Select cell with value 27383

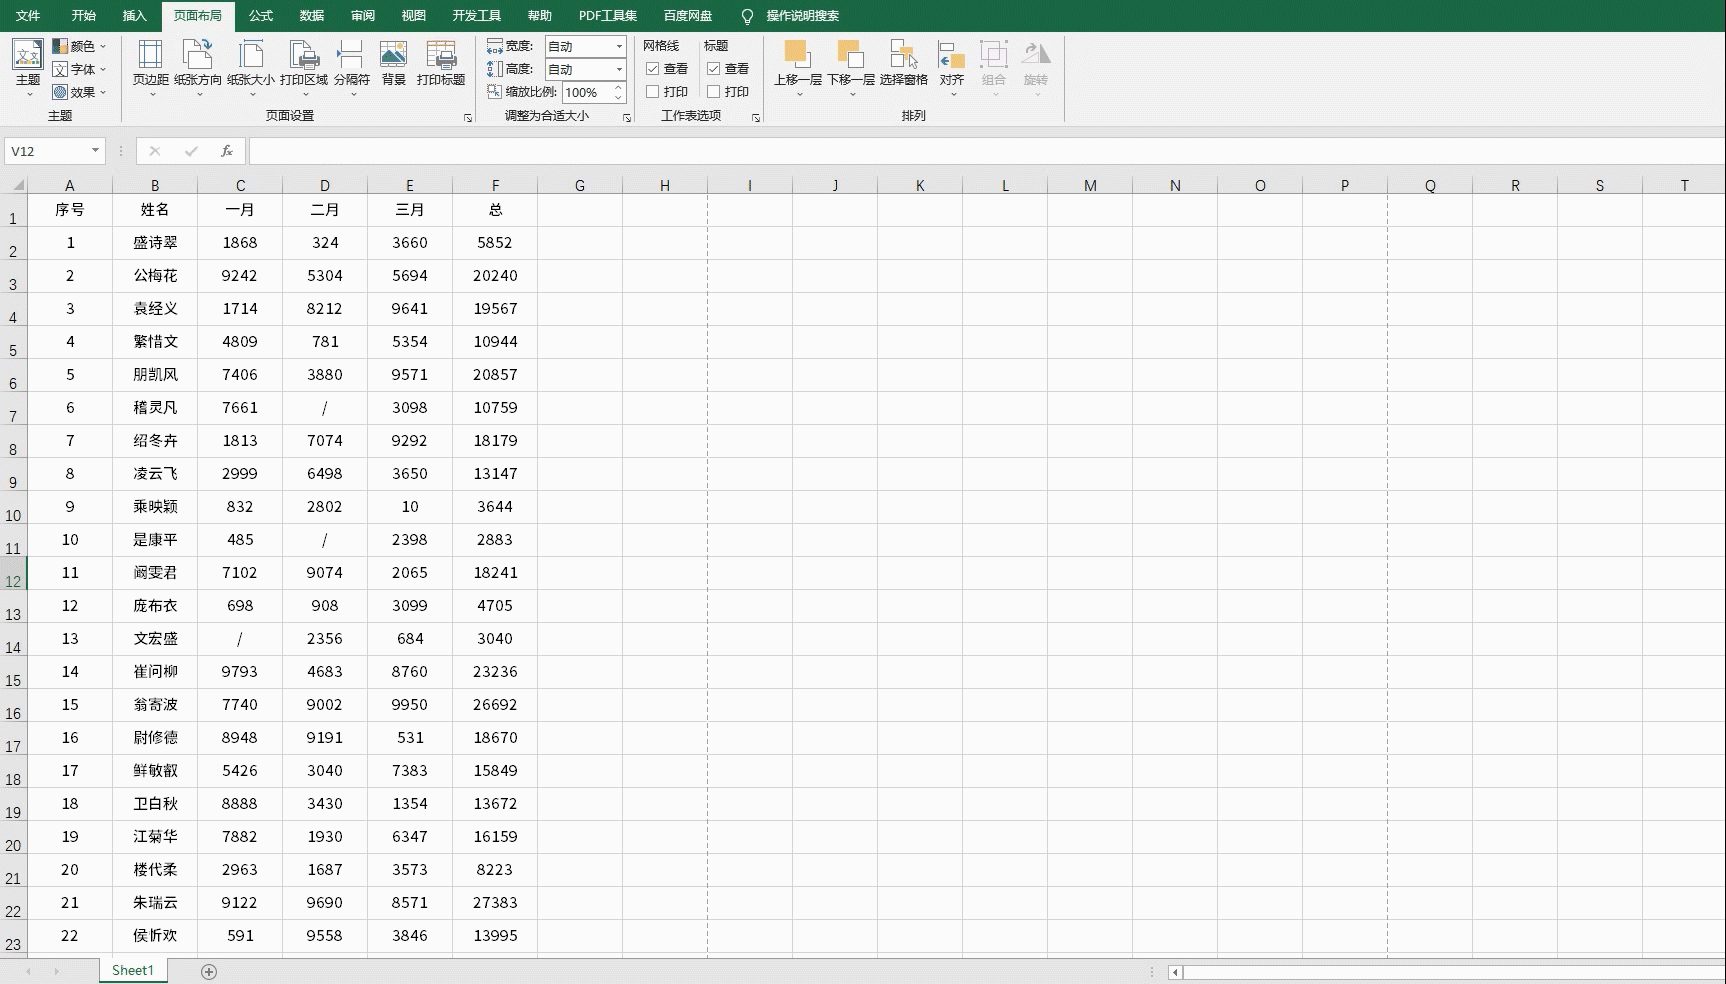click(495, 903)
